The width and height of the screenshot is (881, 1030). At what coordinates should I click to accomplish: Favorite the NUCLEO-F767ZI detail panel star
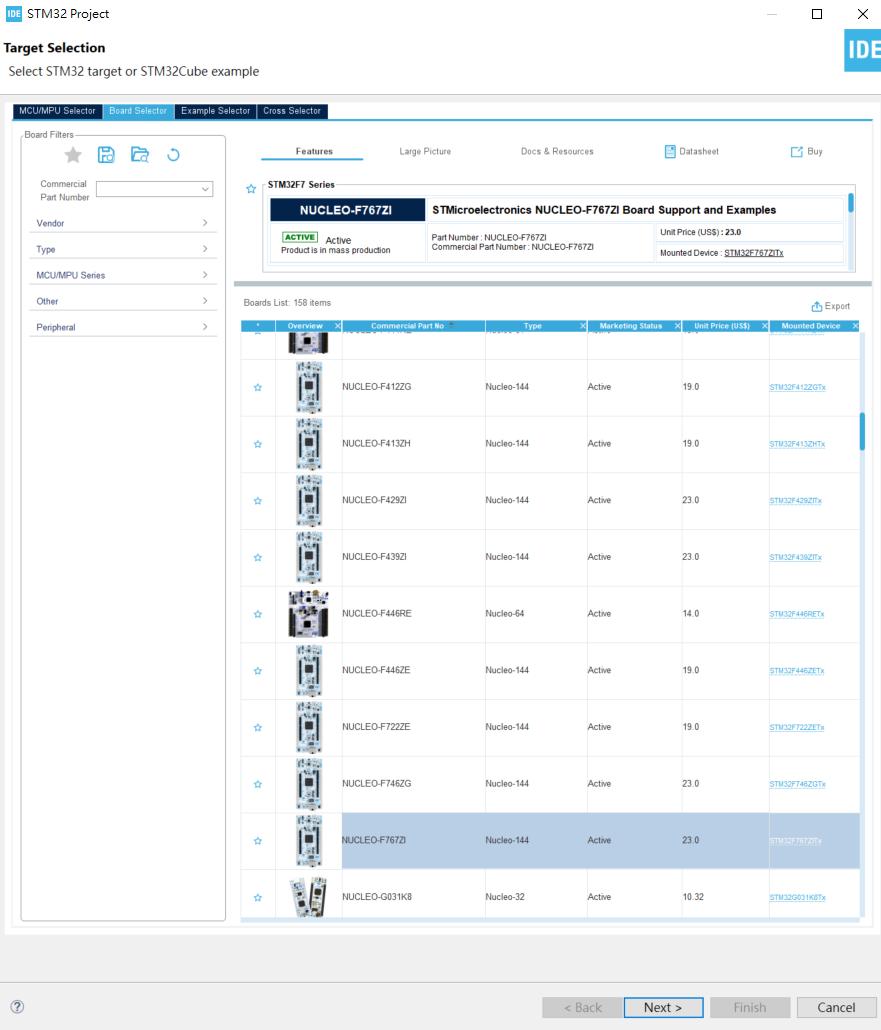coord(251,189)
